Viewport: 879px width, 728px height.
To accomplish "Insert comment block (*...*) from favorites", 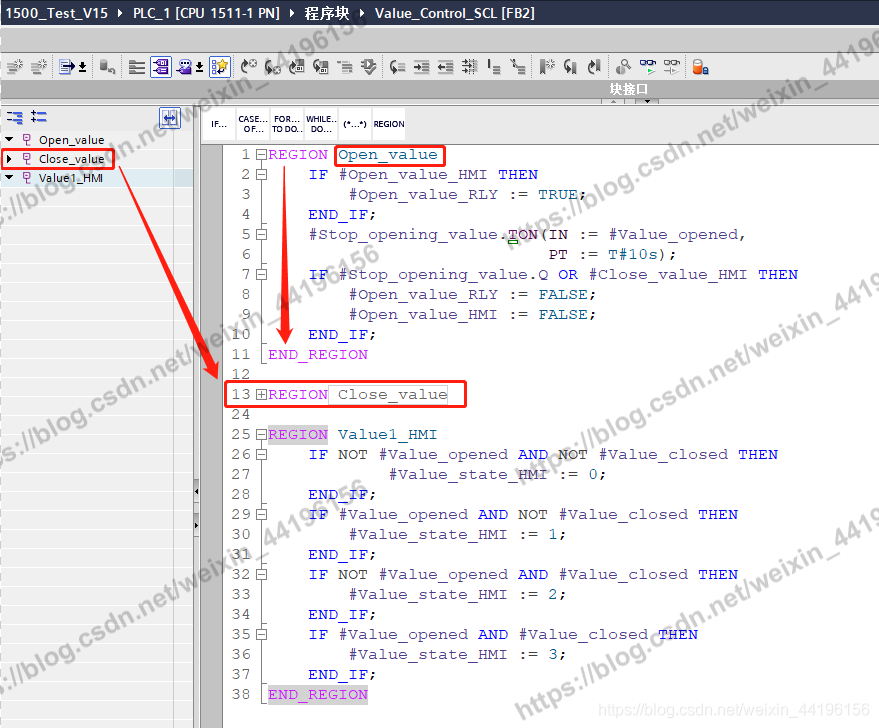I will point(355,124).
